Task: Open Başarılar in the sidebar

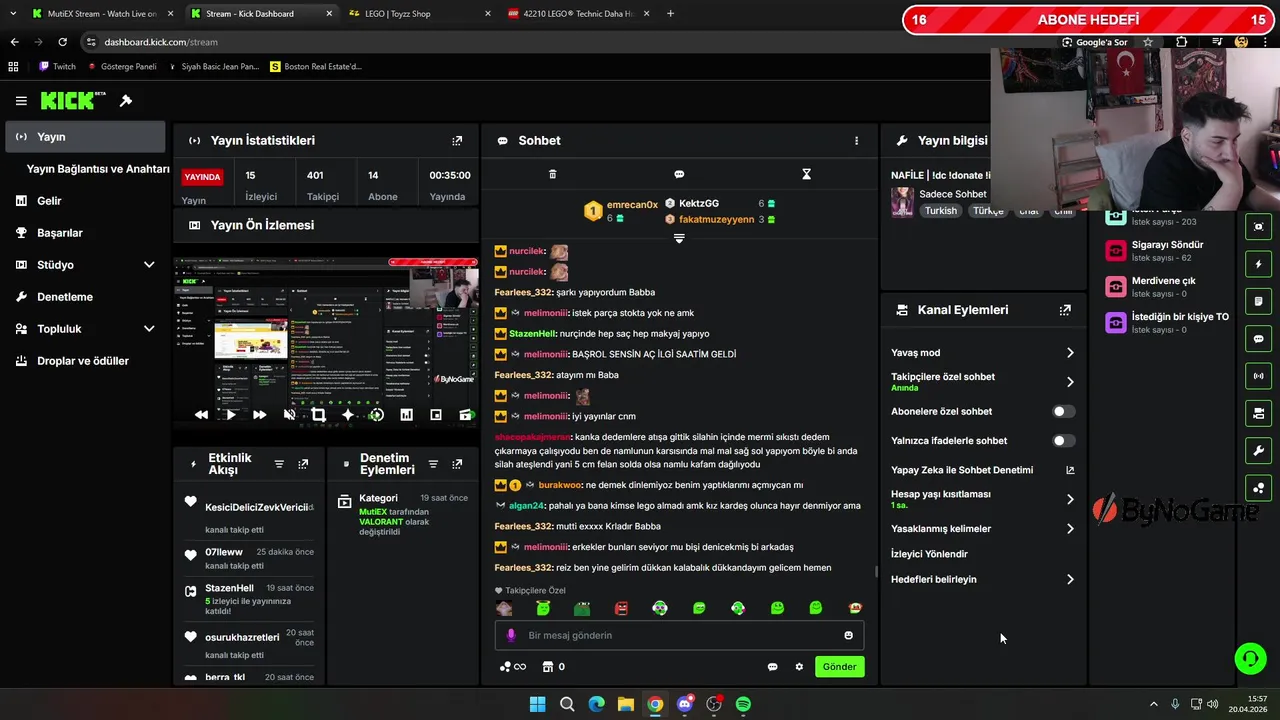Action: tap(85, 233)
